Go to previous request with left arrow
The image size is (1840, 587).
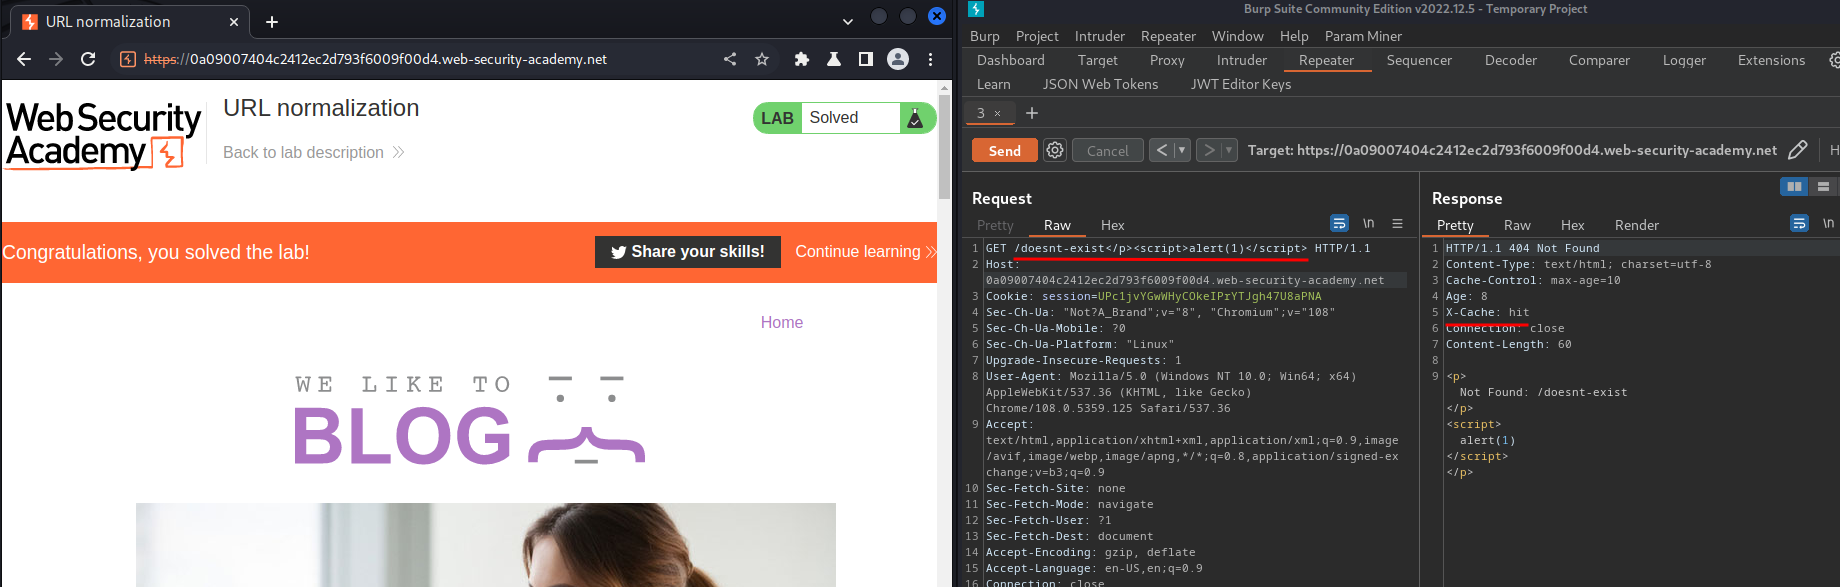click(1161, 150)
